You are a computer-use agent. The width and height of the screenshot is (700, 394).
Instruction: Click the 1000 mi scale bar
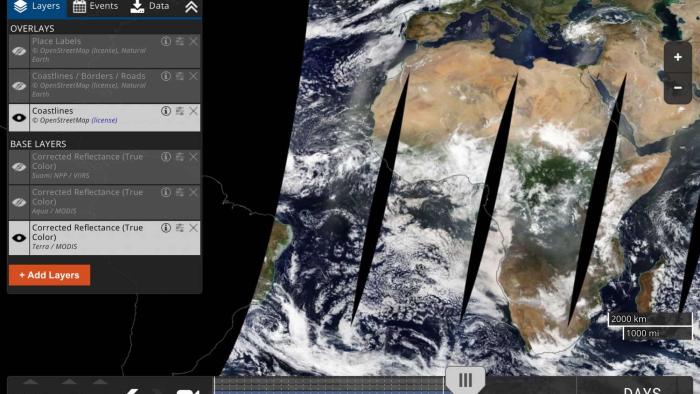click(x=657, y=333)
